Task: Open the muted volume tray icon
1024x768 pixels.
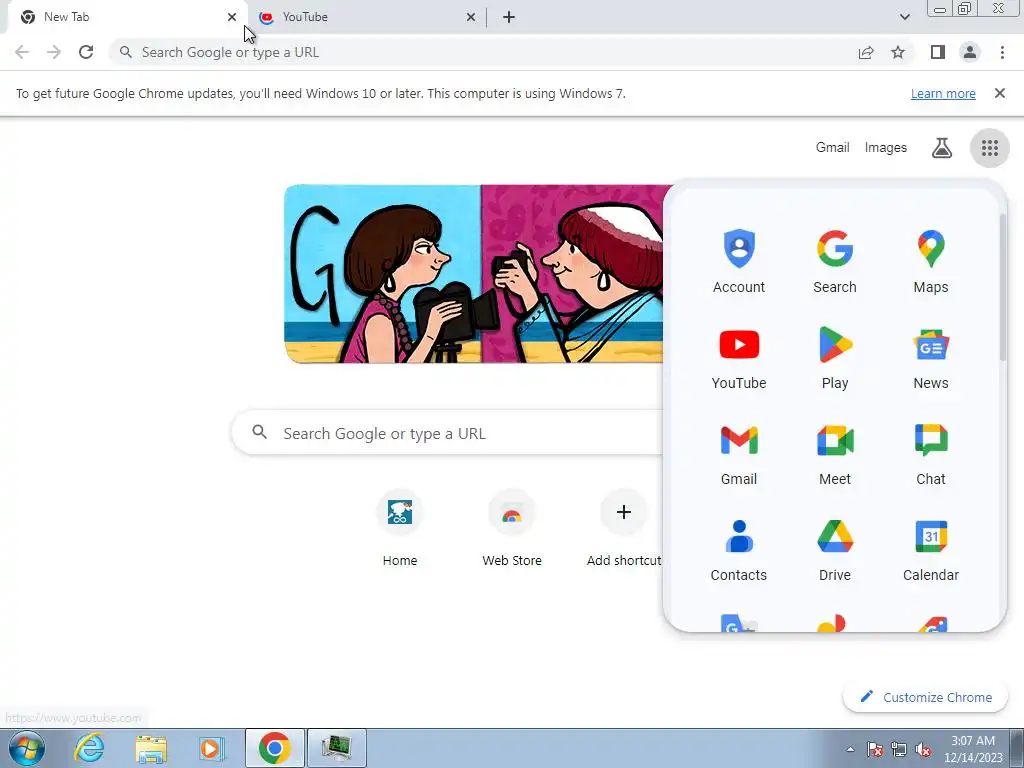Action: pos(923,750)
